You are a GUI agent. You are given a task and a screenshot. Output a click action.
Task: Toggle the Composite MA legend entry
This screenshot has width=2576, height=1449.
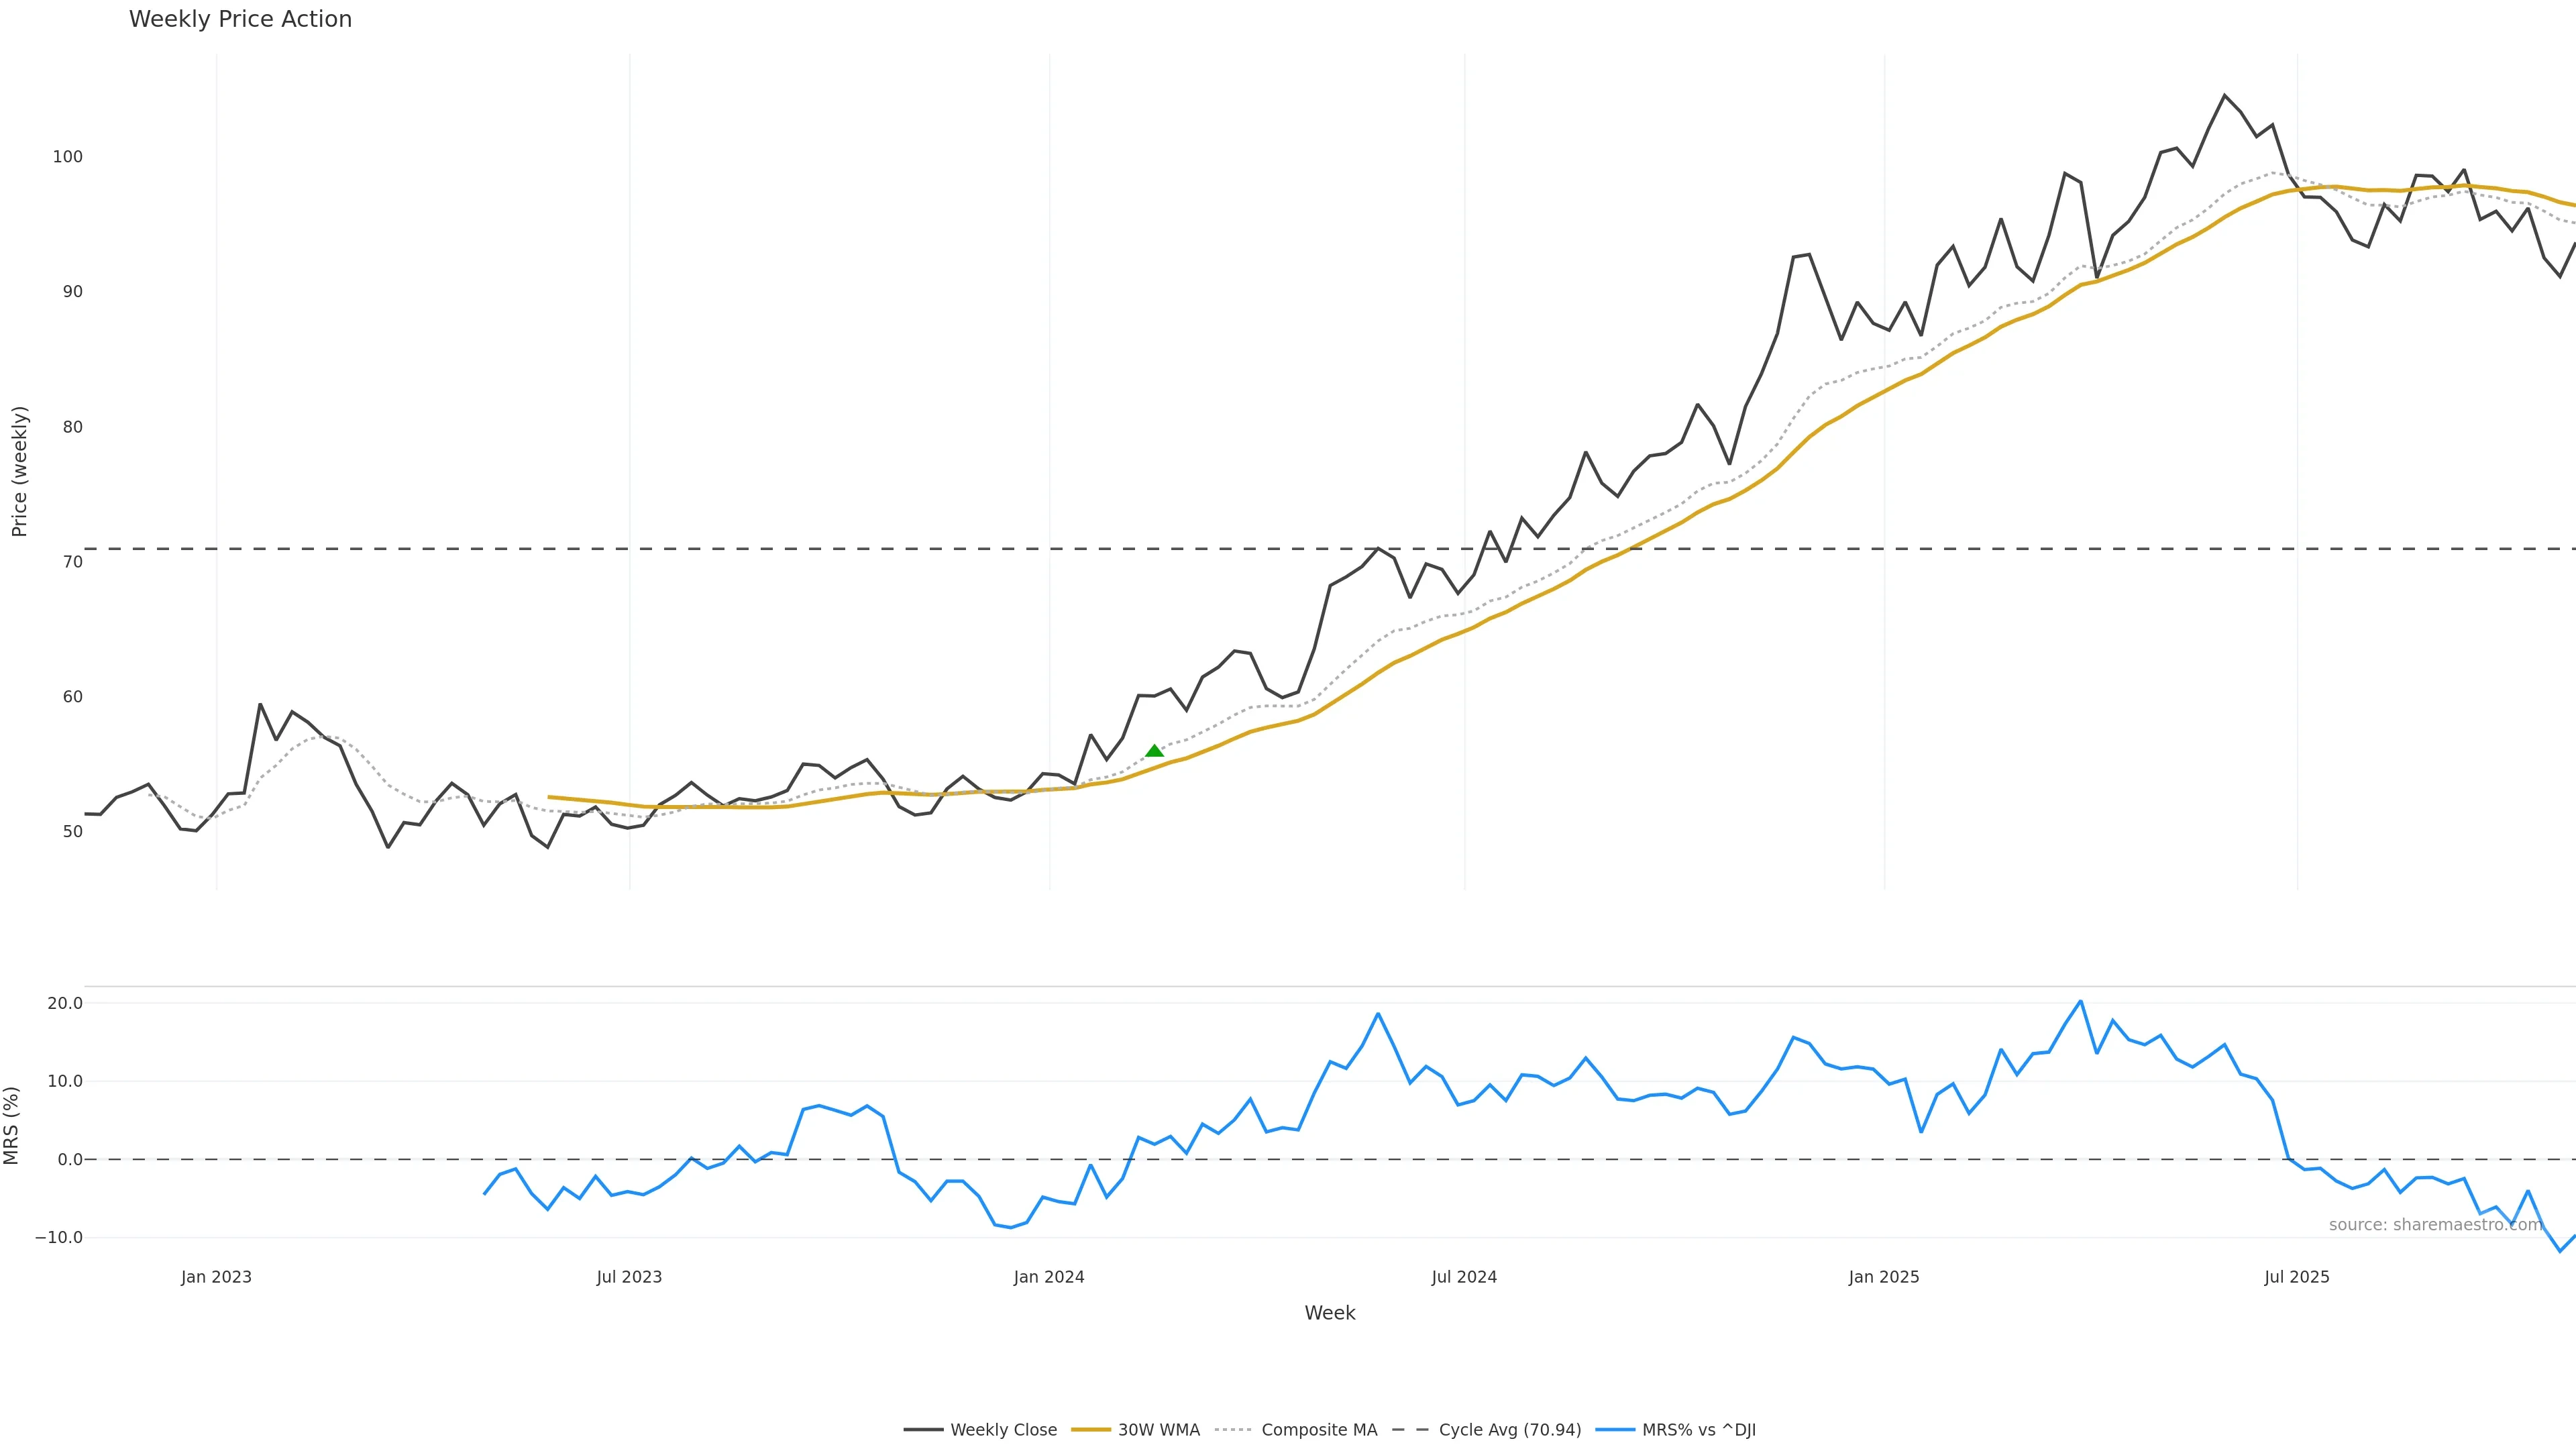pyautogui.click(x=1318, y=1430)
